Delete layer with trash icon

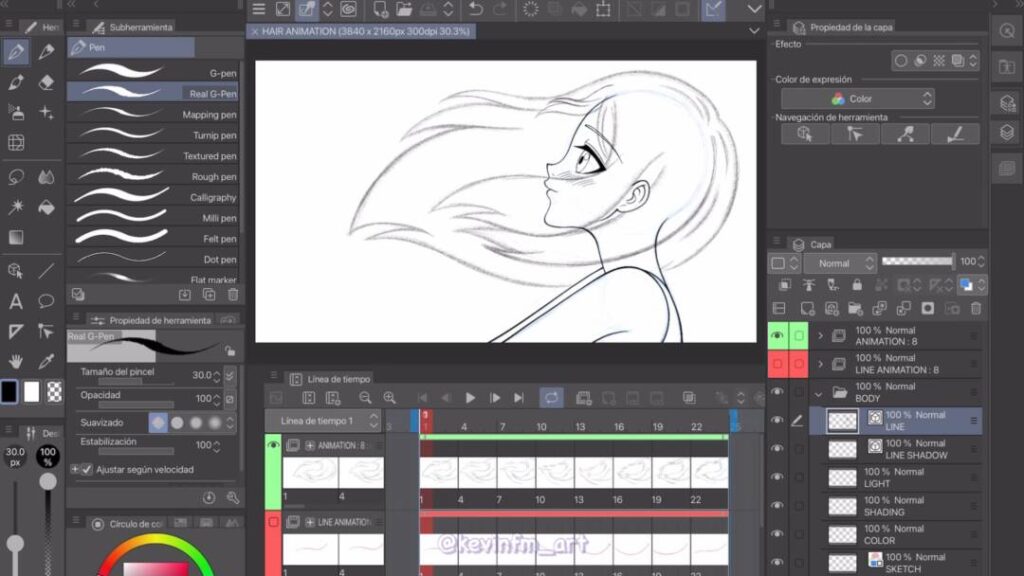976,308
